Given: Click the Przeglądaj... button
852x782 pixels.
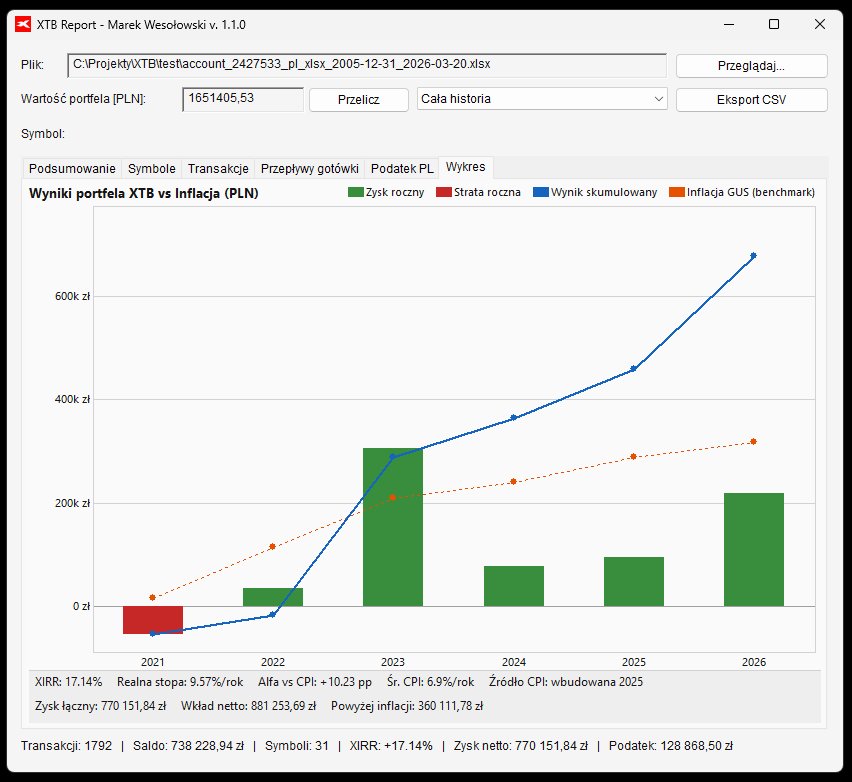Looking at the screenshot, I should click(x=751, y=66).
